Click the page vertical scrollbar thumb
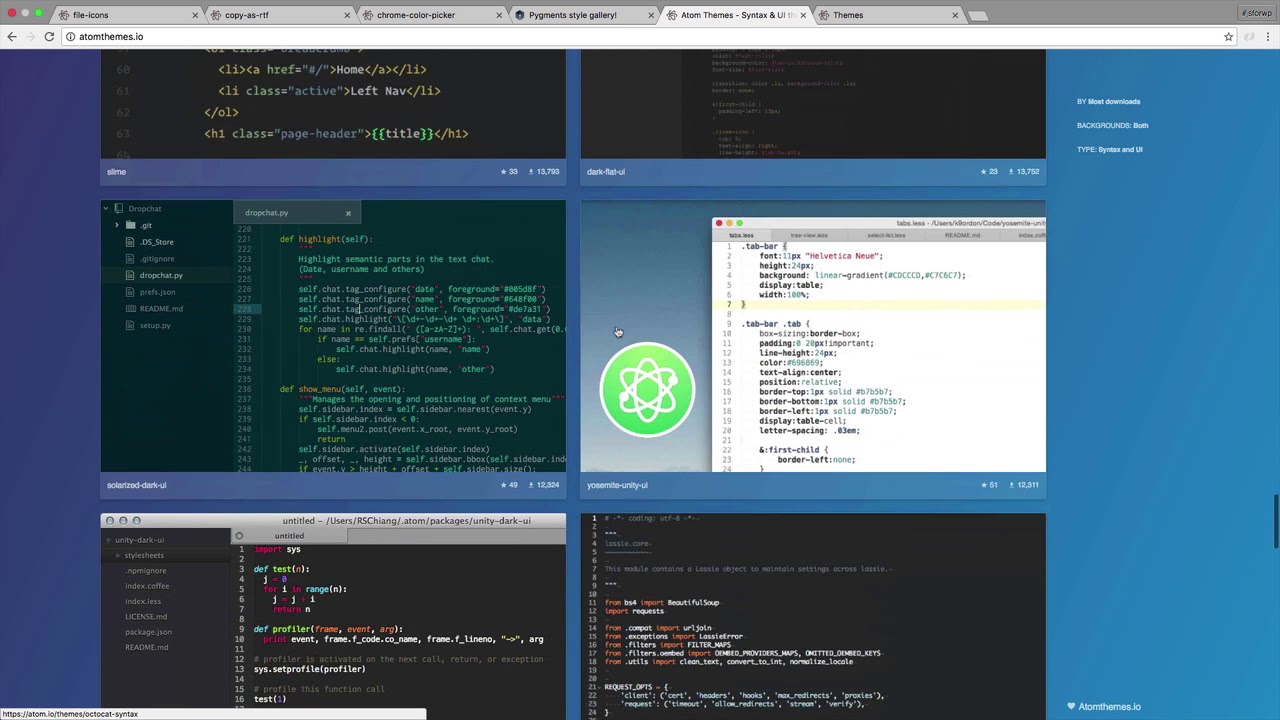This screenshot has width=1280, height=720. coord(1275,520)
